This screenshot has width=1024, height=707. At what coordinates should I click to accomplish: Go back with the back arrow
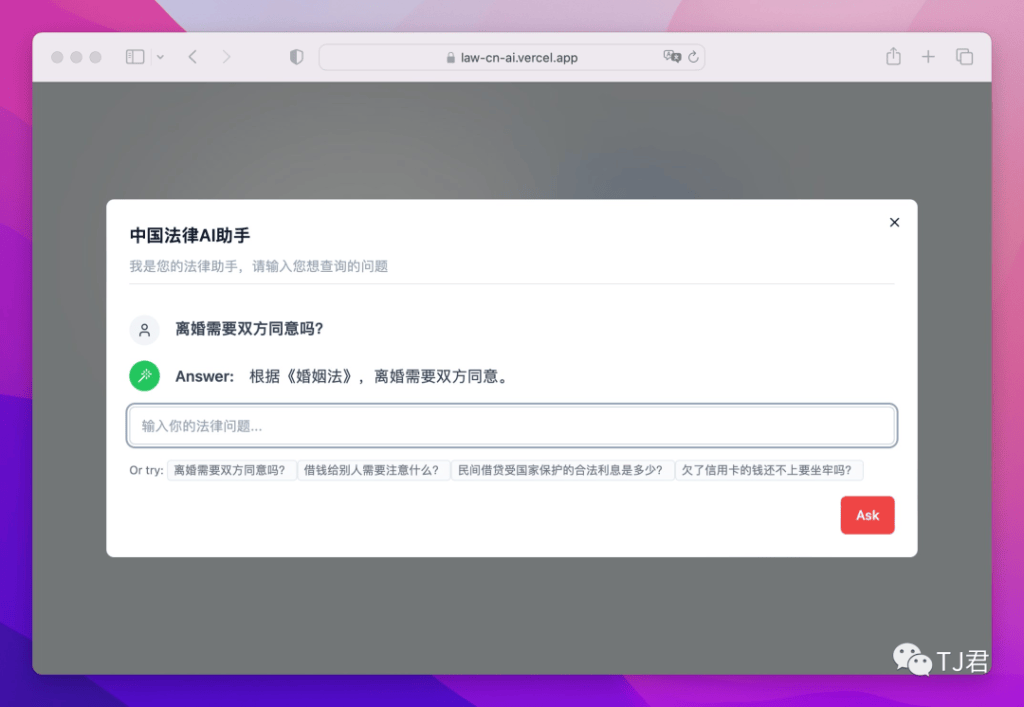coord(193,58)
